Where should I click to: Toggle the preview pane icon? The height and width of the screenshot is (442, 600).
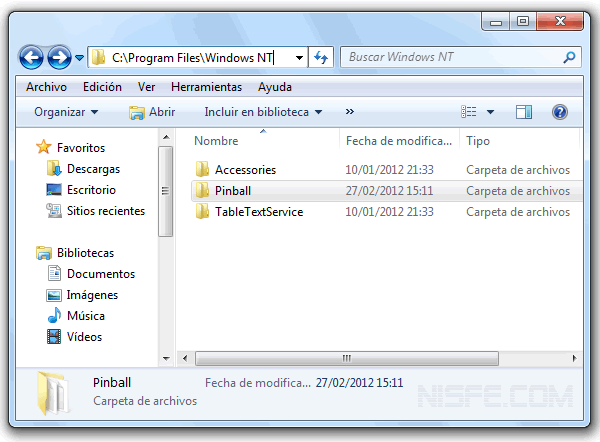click(x=523, y=112)
